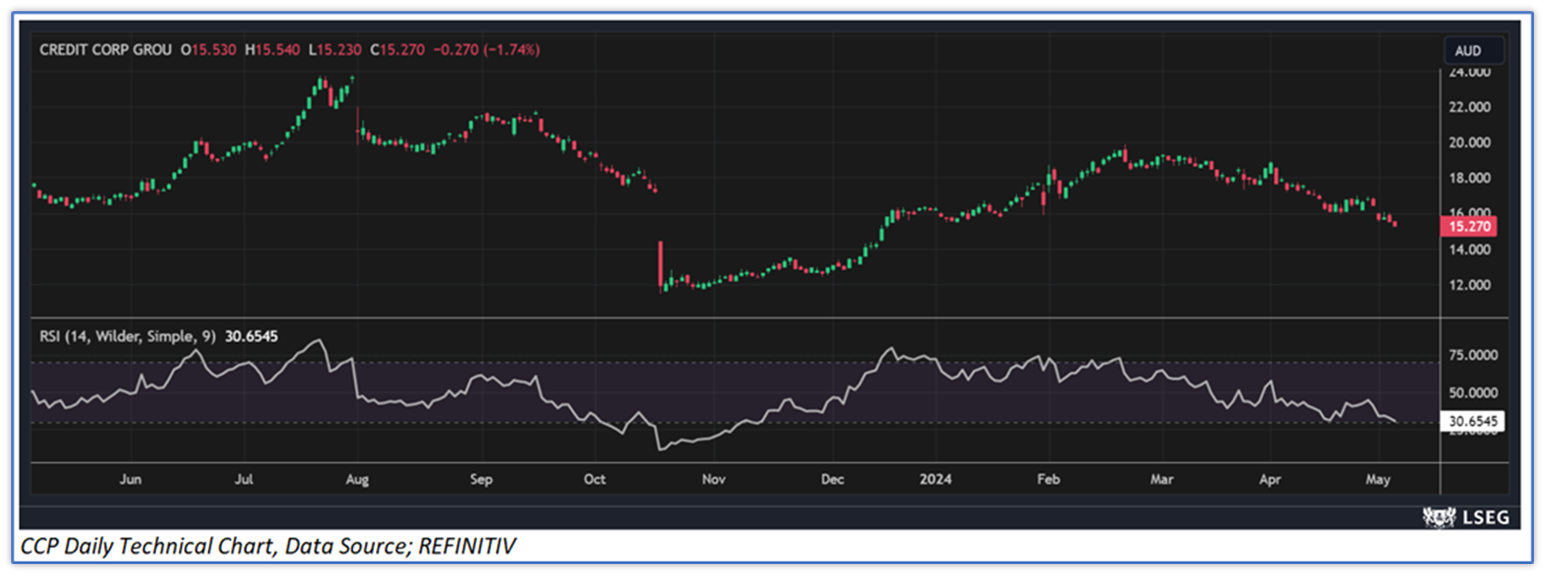Click the Mar label on time axis
This screenshot has height=575, width=1545.
point(1160,479)
